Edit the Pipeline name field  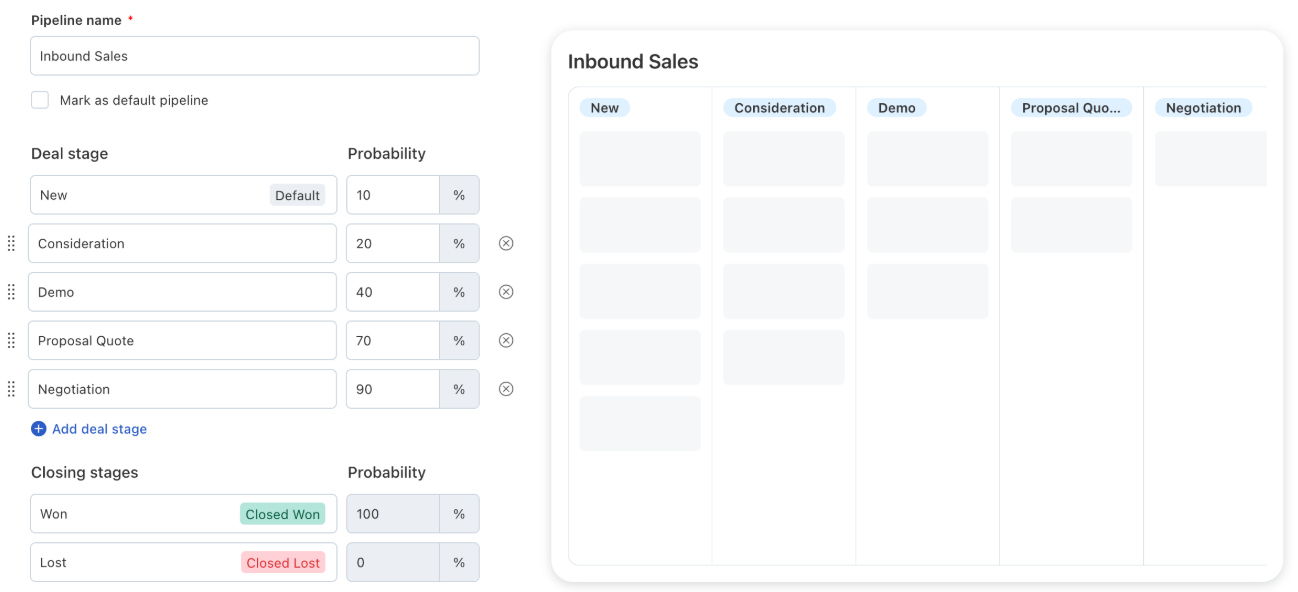(x=255, y=56)
